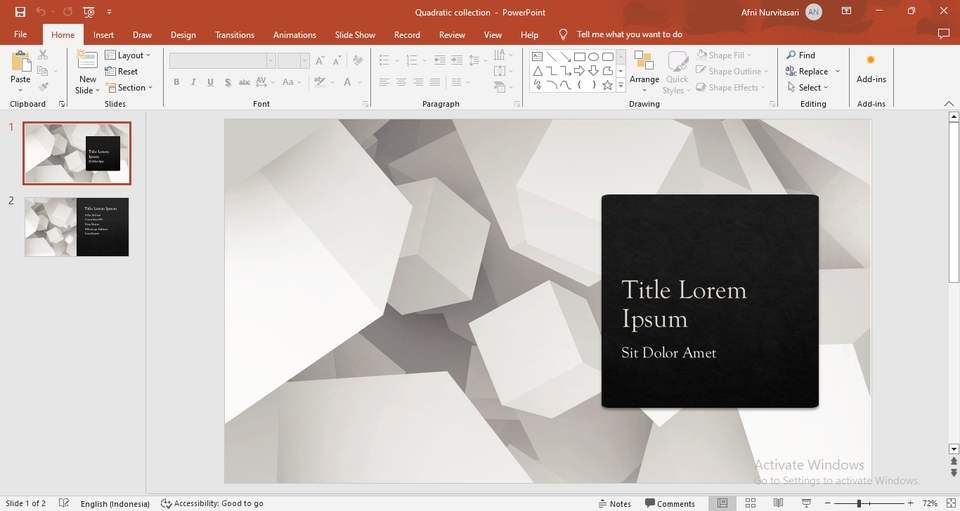Click the Save icon in quick access toolbar

20,12
